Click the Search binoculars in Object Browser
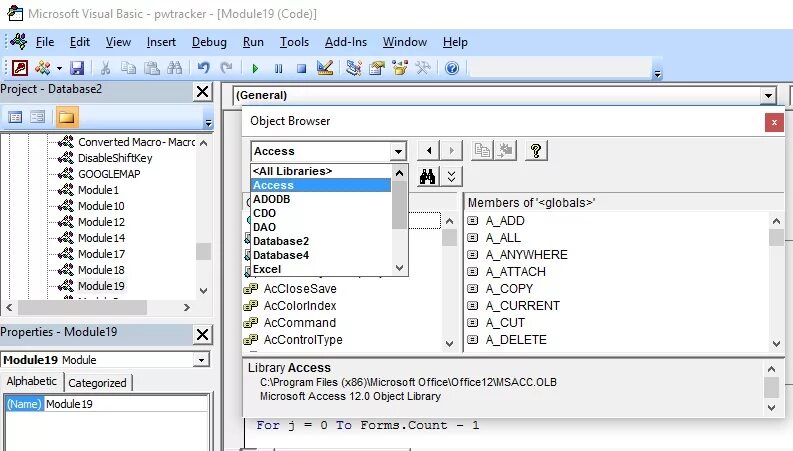793x451 pixels. [428, 176]
